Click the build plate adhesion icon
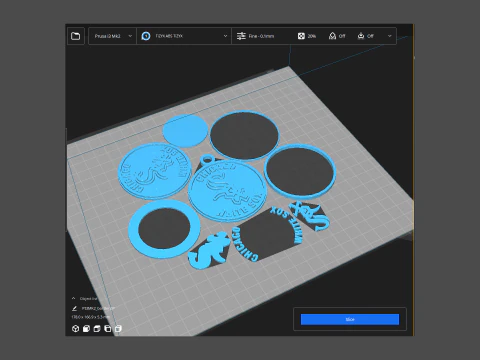Image resolution: width=480 pixels, height=360 pixels. coord(361,36)
